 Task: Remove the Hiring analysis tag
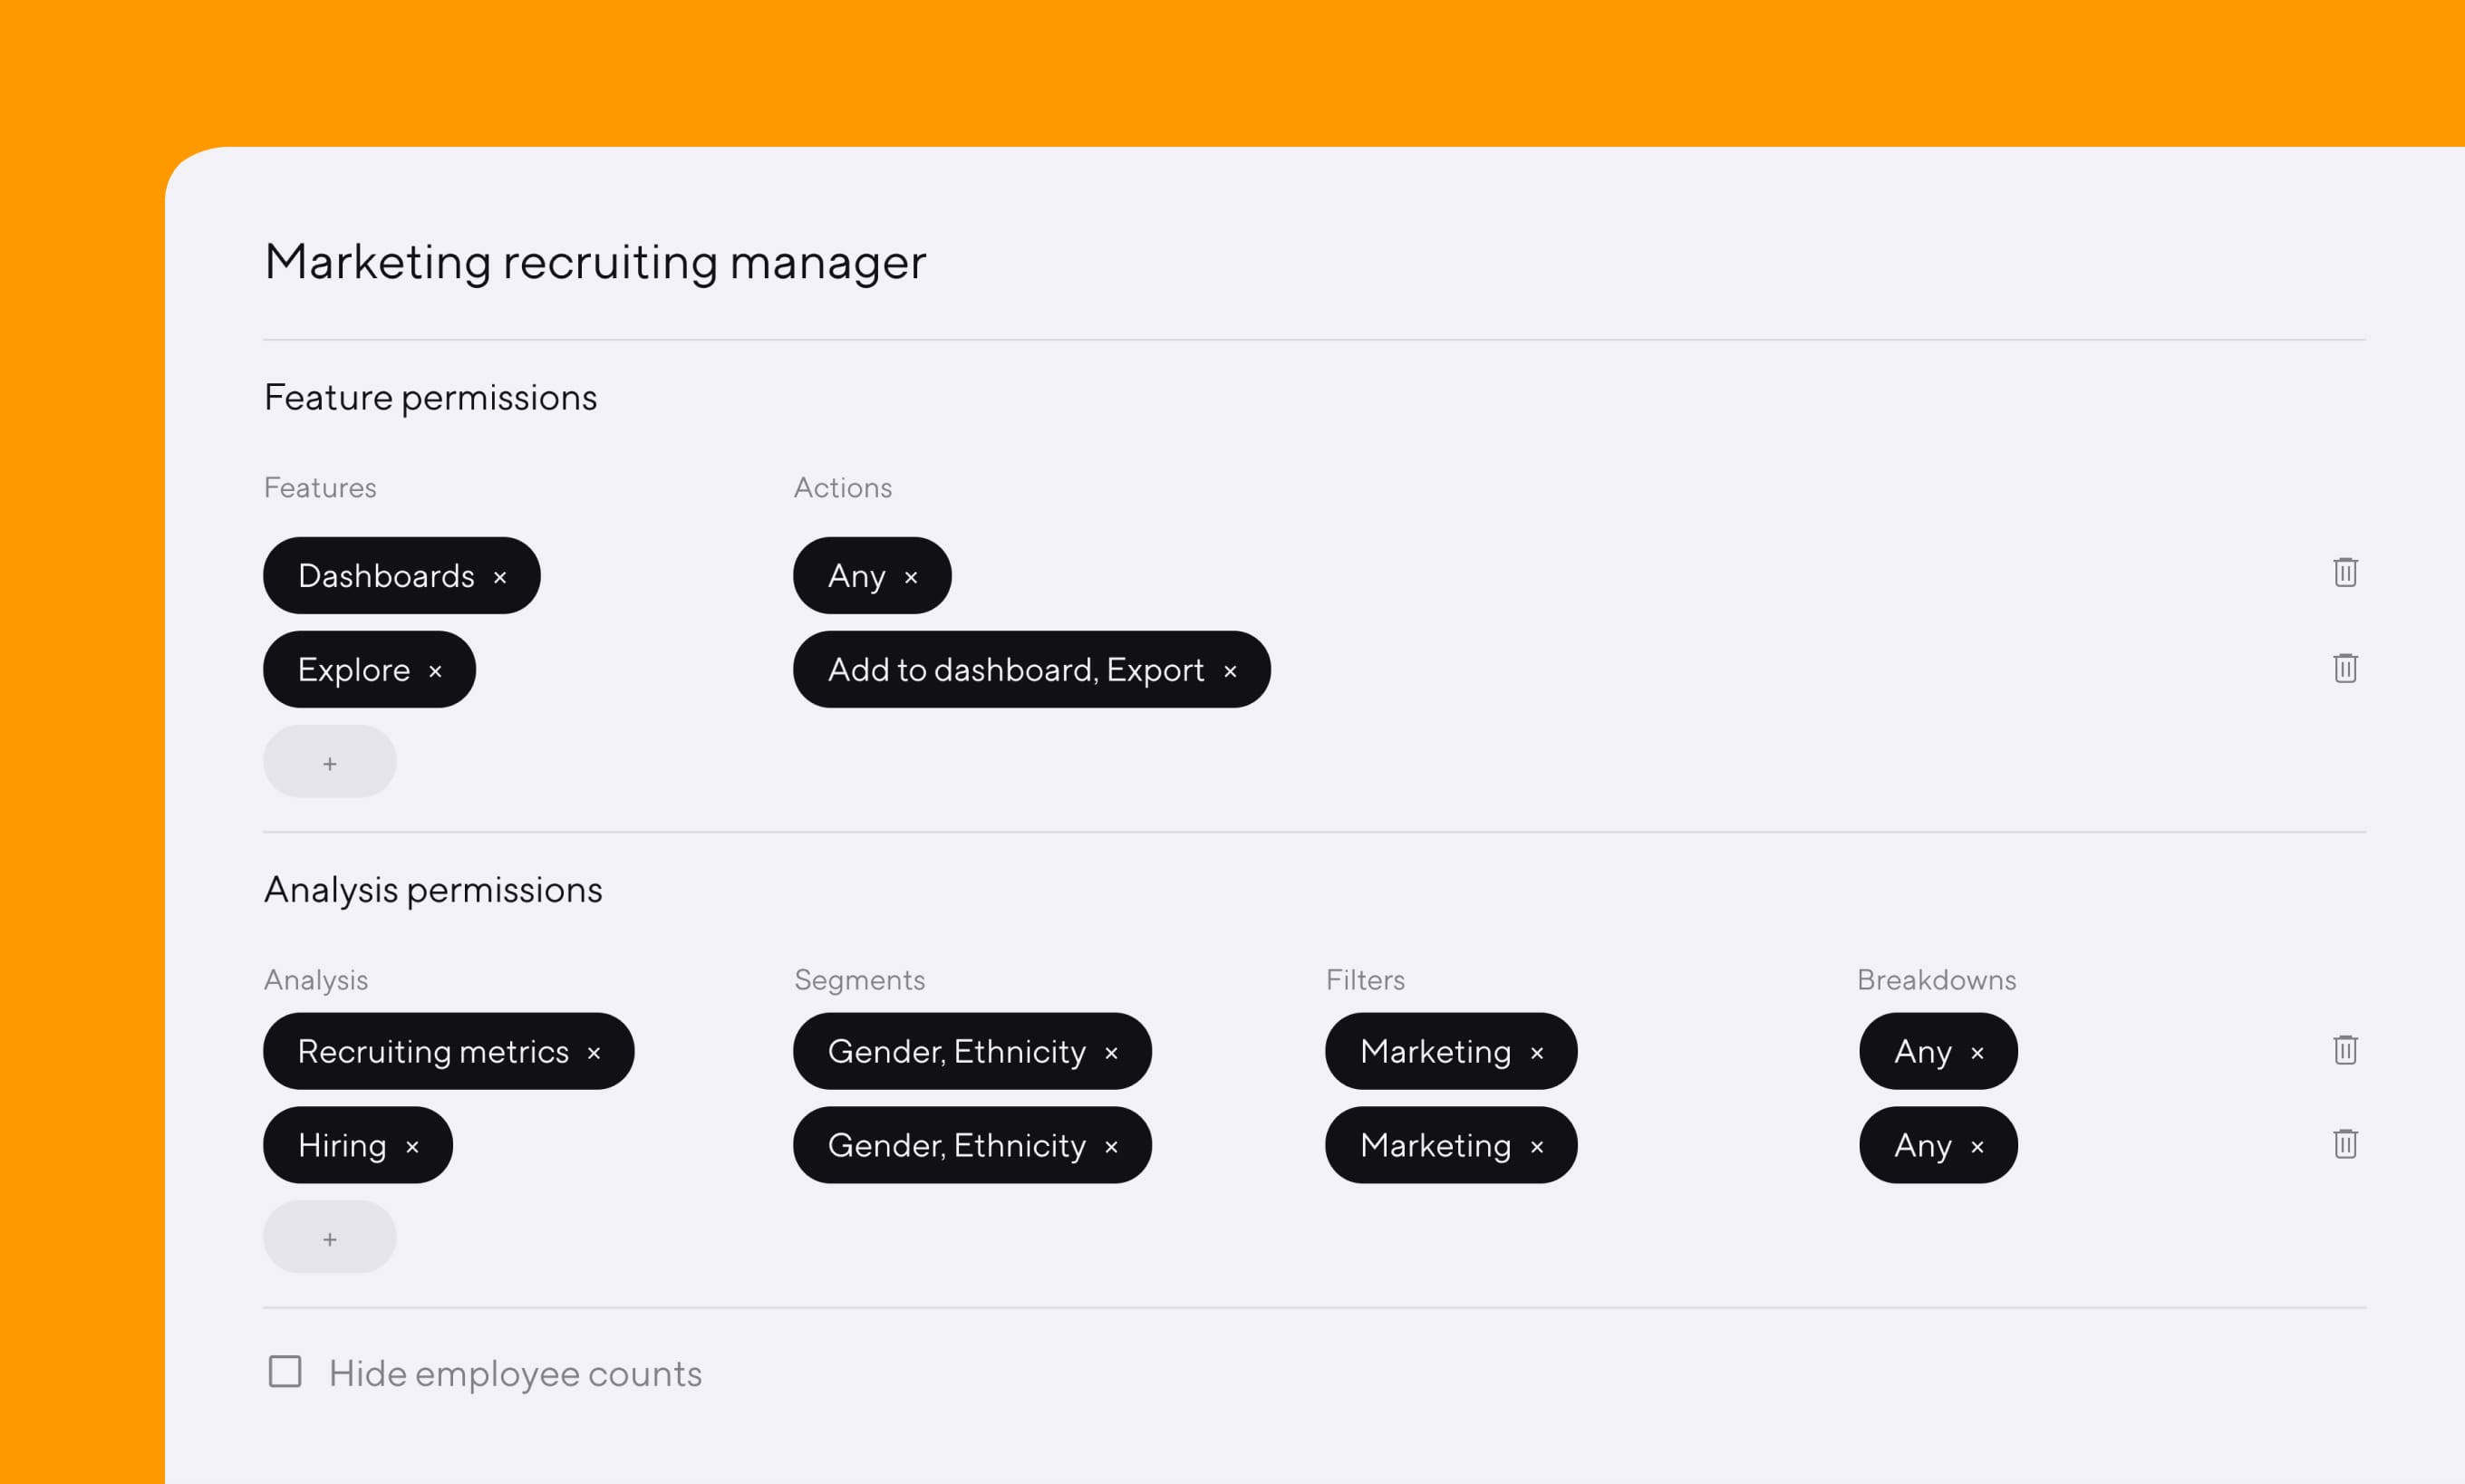(414, 1146)
